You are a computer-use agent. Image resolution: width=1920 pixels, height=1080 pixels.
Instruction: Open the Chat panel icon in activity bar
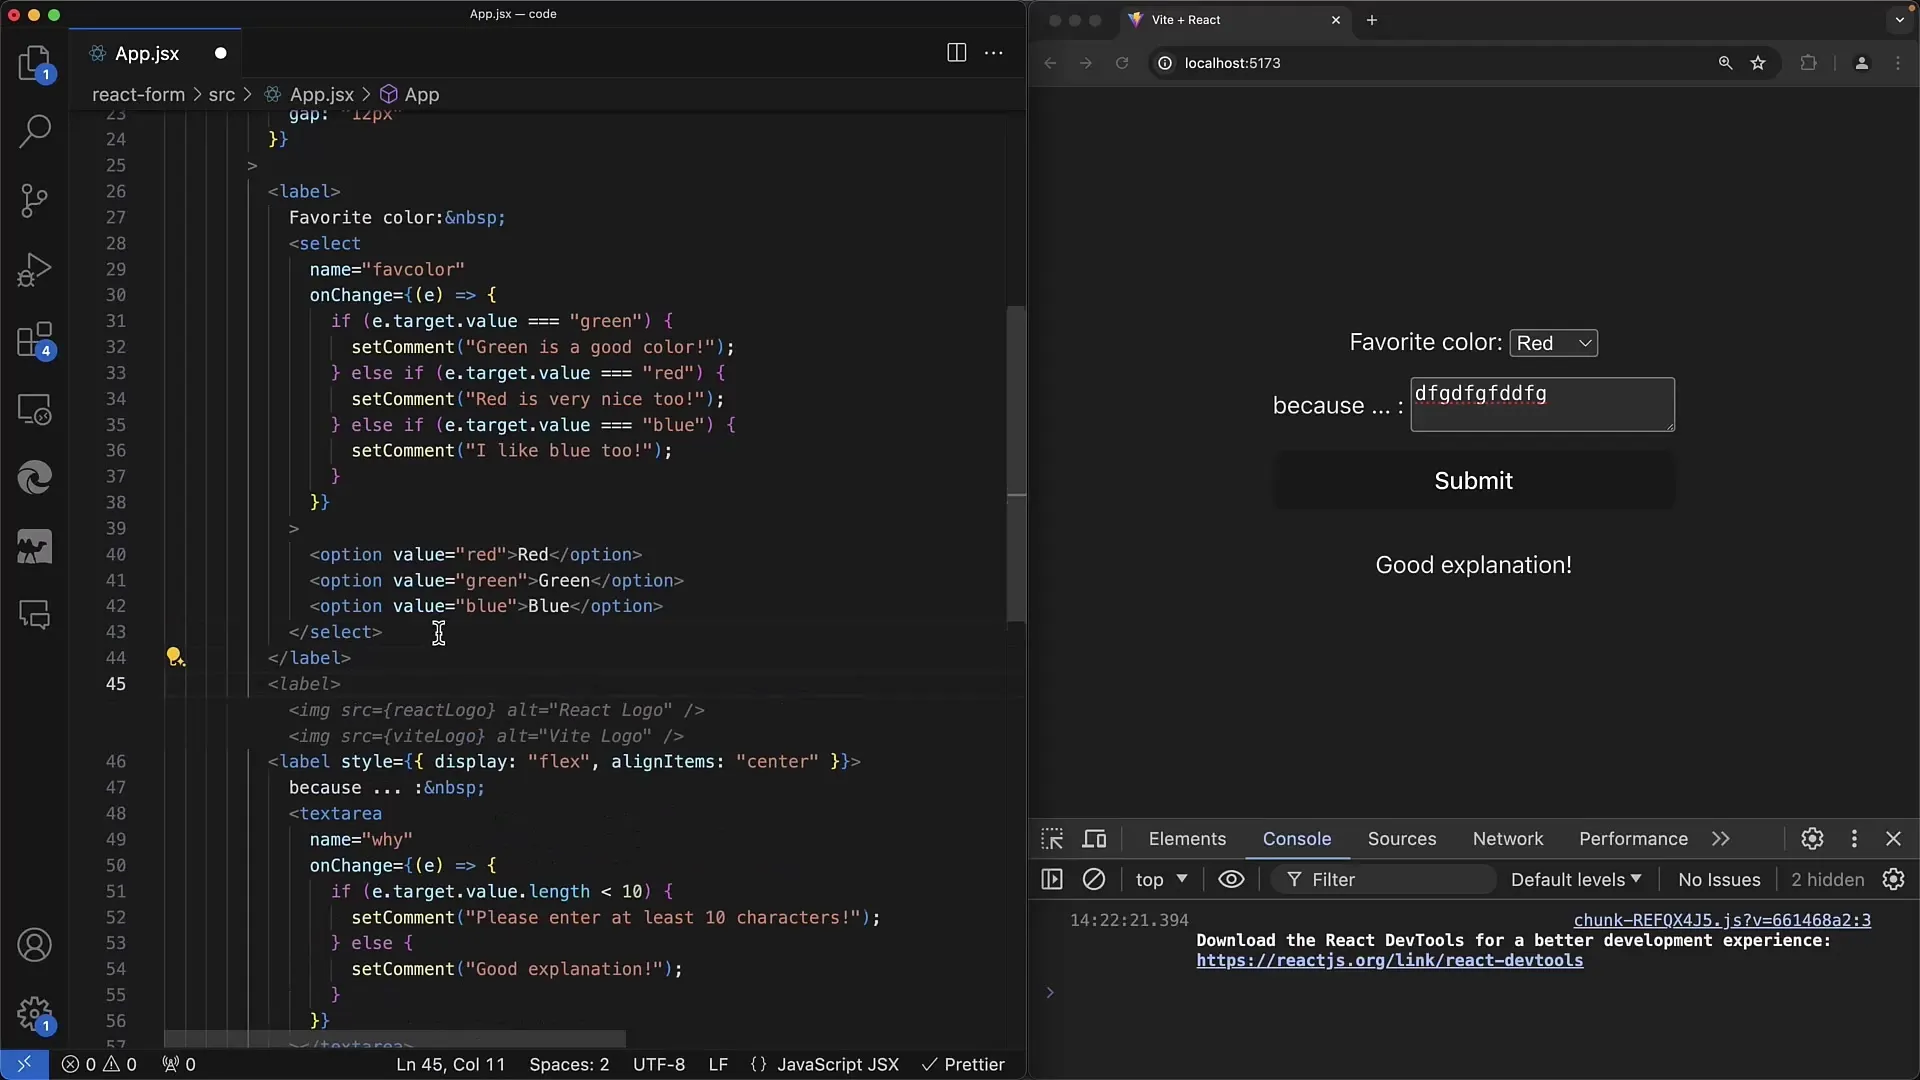pyautogui.click(x=34, y=616)
